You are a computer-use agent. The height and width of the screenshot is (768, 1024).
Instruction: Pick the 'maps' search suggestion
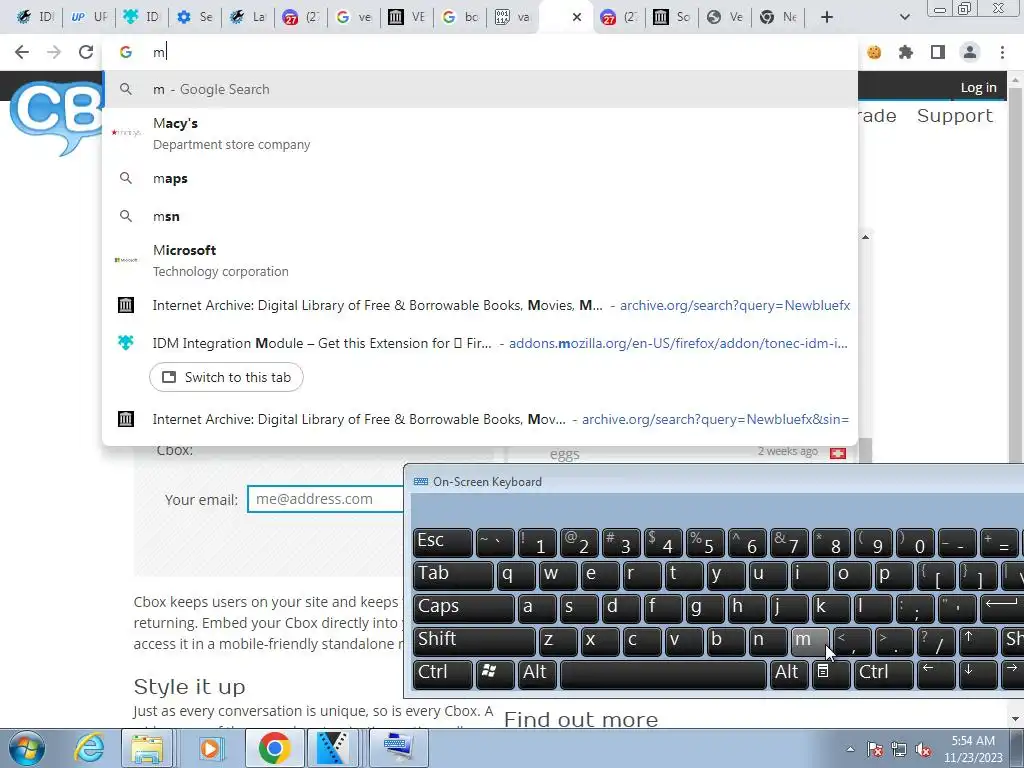(x=480, y=178)
